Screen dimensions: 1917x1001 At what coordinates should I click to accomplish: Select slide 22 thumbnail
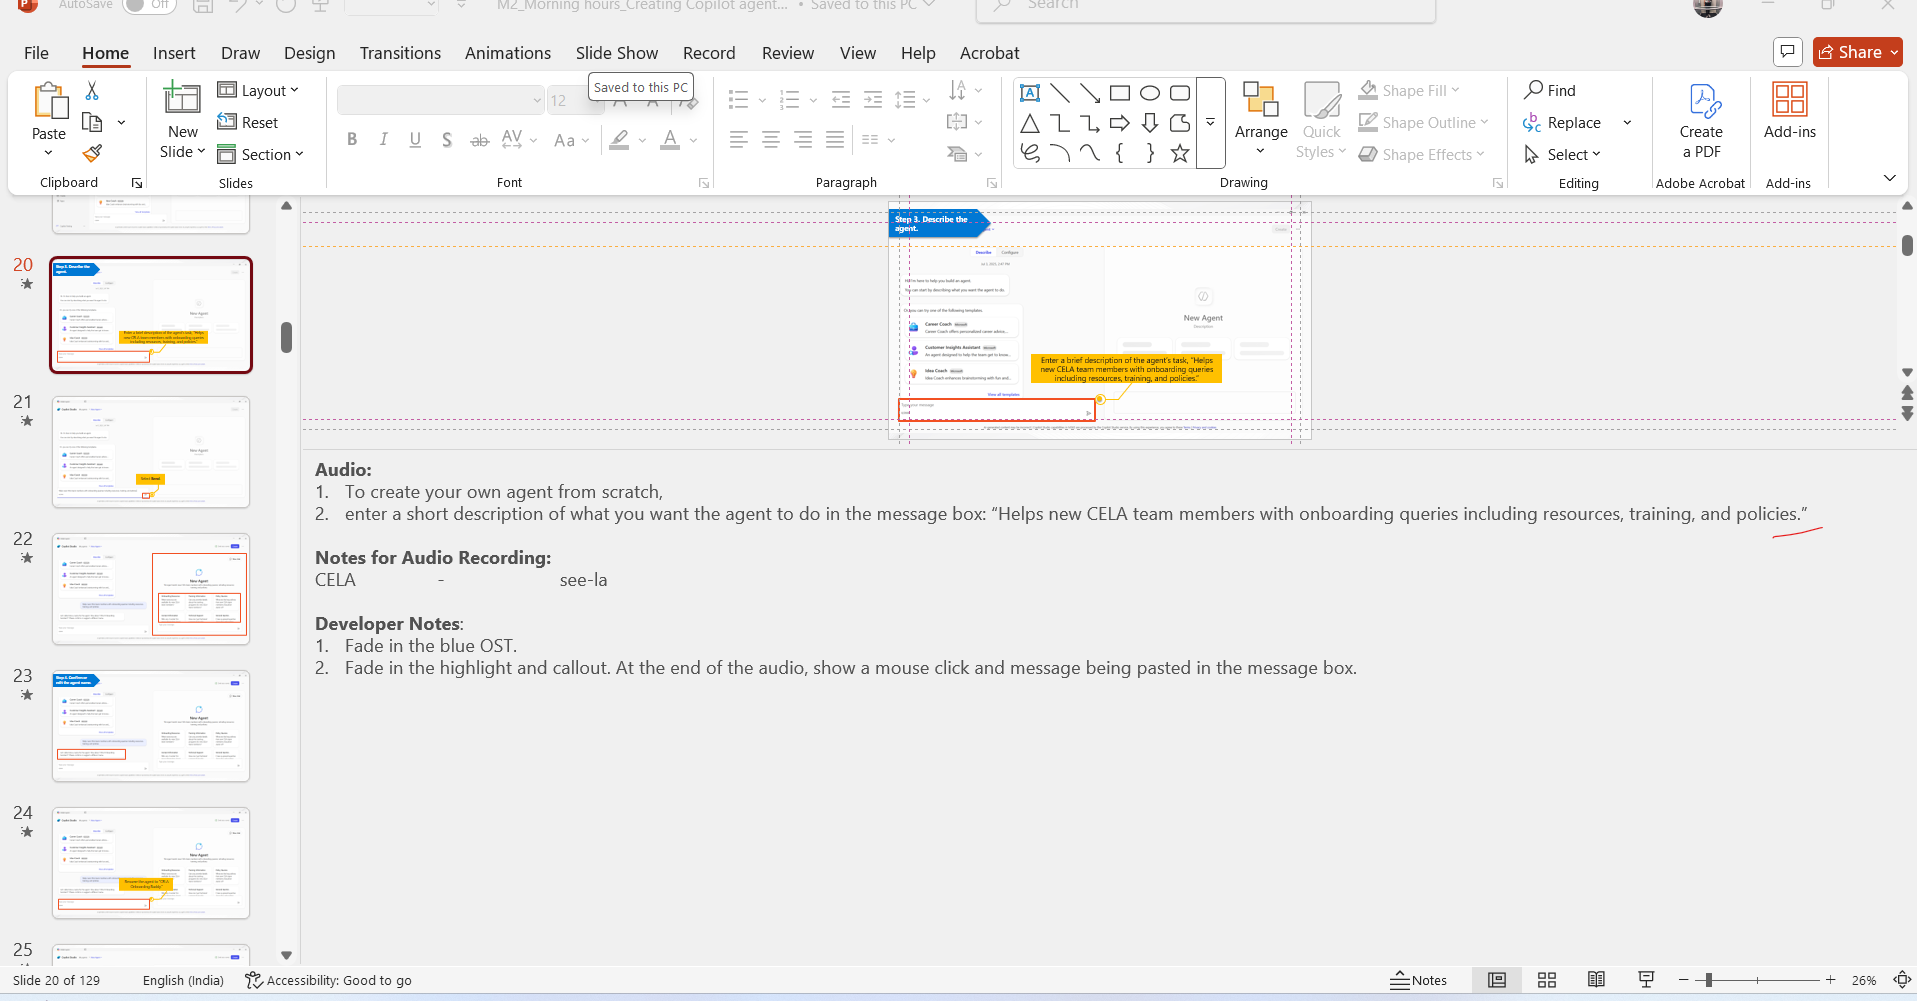click(x=150, y=589)
